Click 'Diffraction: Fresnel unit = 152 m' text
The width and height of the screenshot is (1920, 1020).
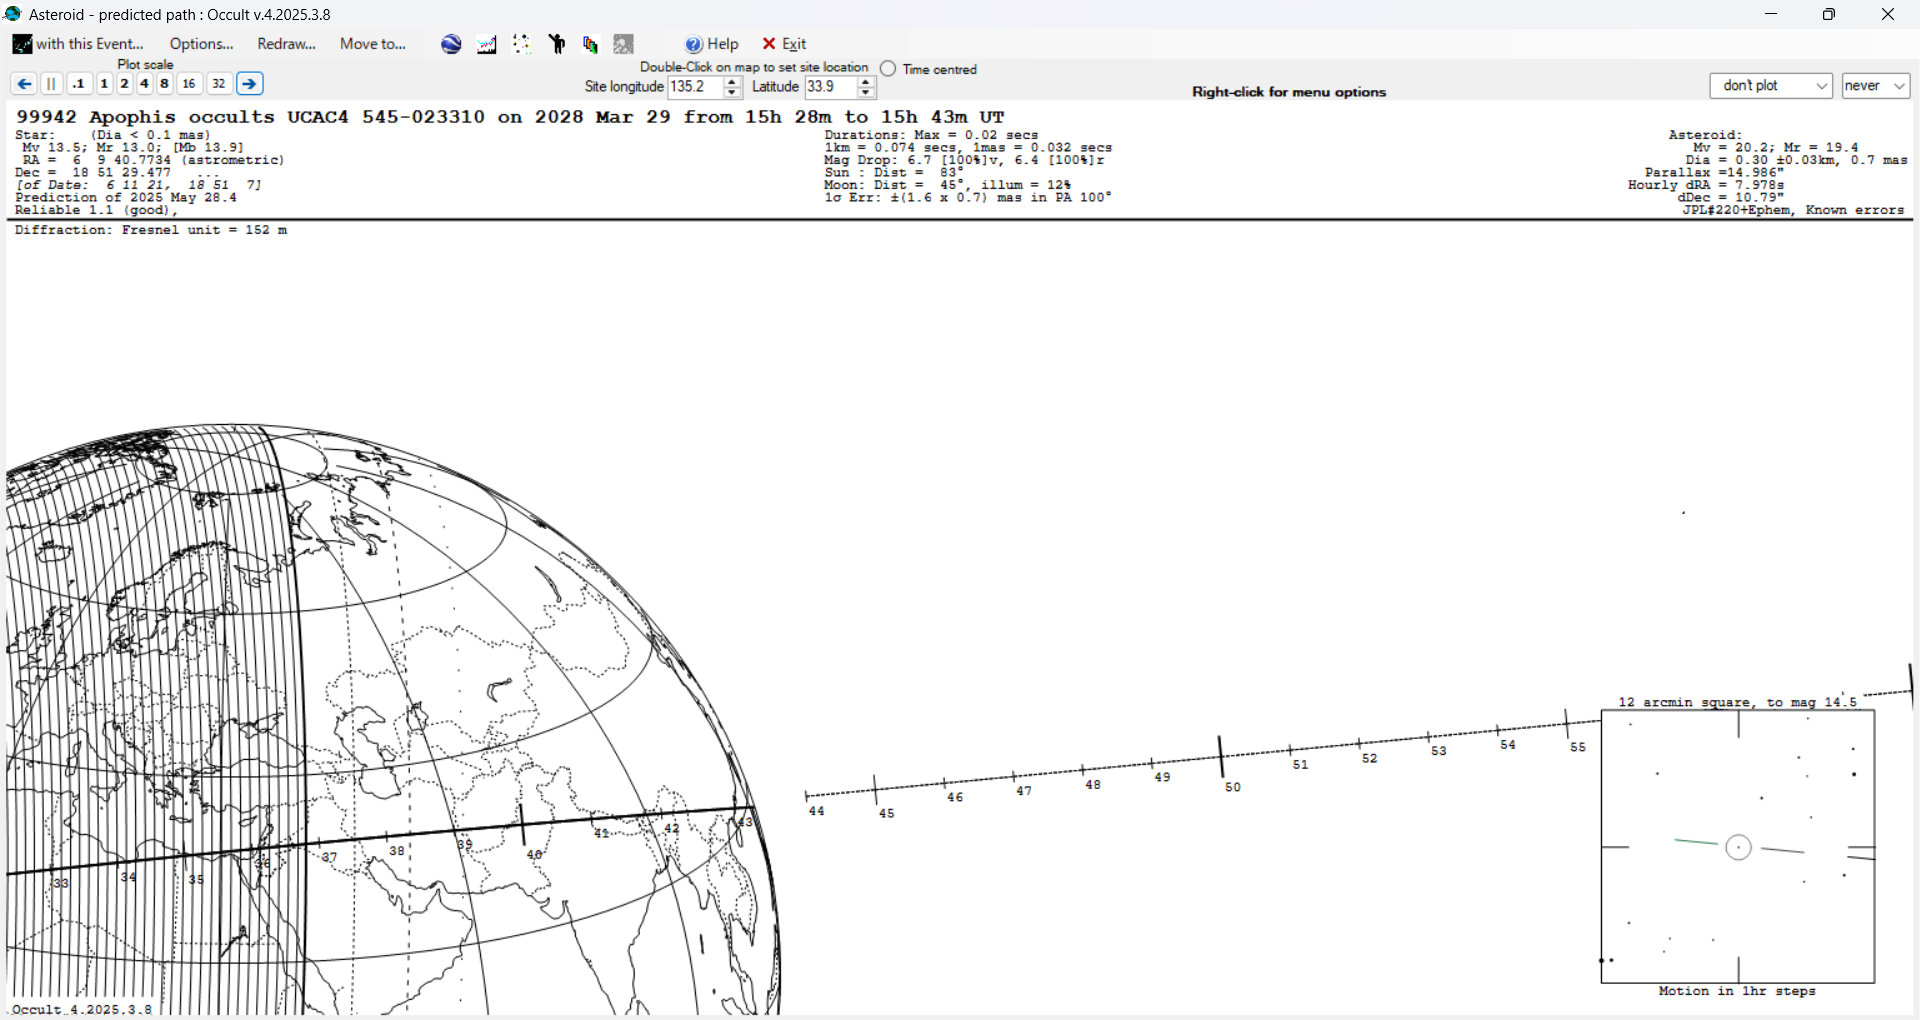point(151,230)
